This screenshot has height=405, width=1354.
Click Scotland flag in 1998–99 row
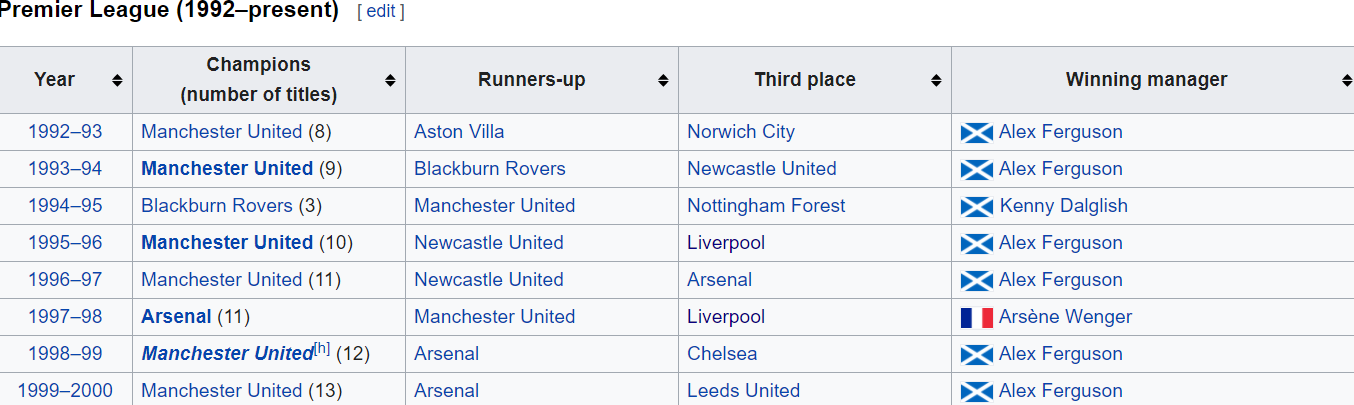976,354
